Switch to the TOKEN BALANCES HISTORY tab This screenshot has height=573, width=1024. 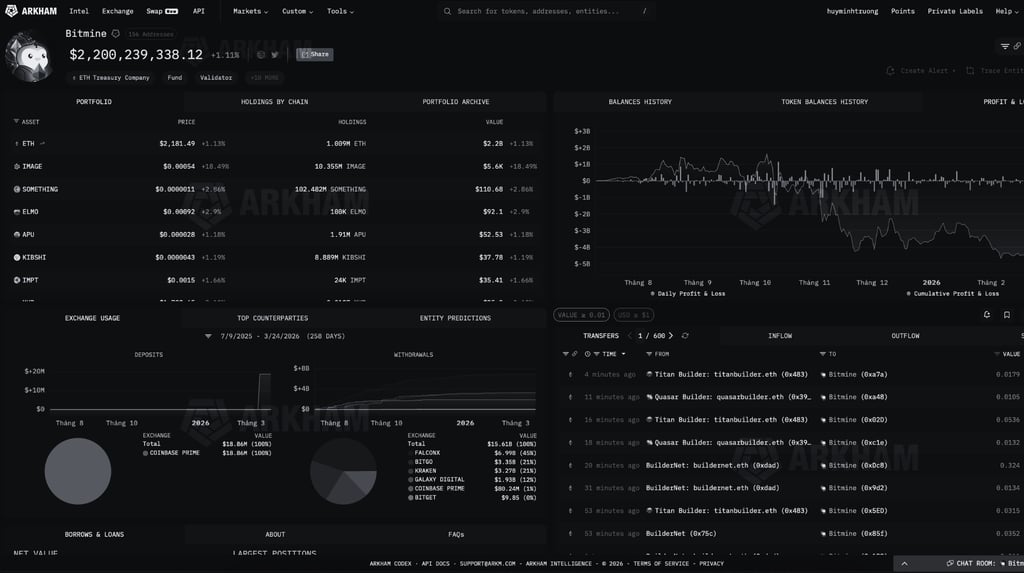click(x=825, y=102)
